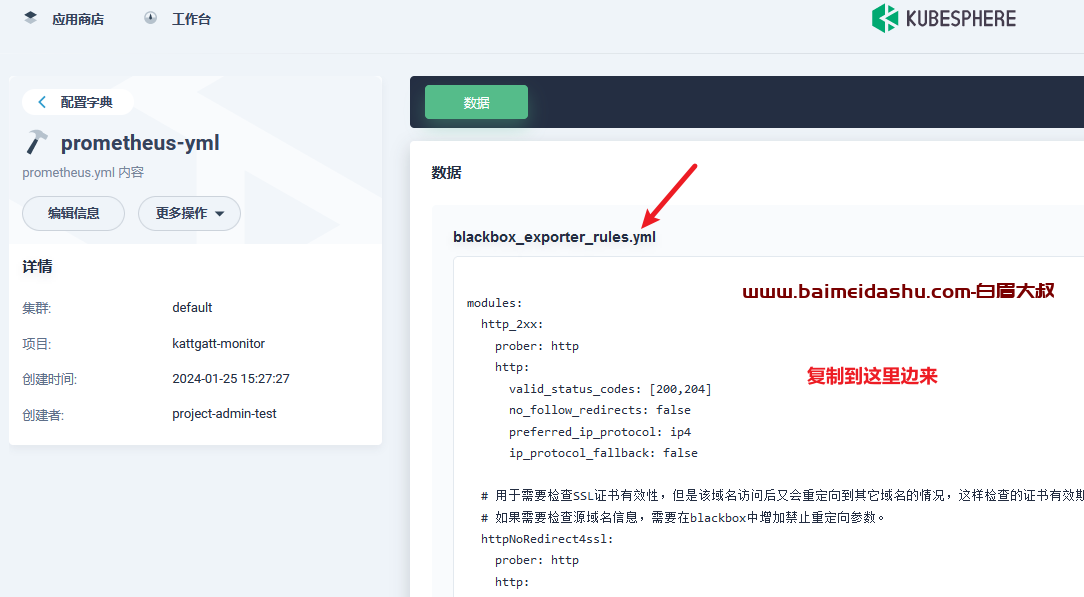This screenshot has height=597, width=1084.
Task: Click the 编辑信息 button
Action: [73, 214]
